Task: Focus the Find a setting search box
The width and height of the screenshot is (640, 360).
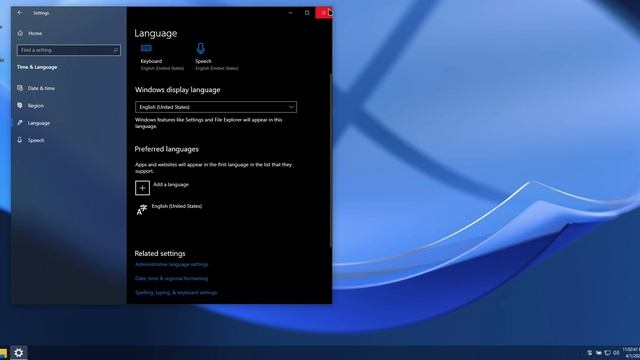Action: [69, 50]
